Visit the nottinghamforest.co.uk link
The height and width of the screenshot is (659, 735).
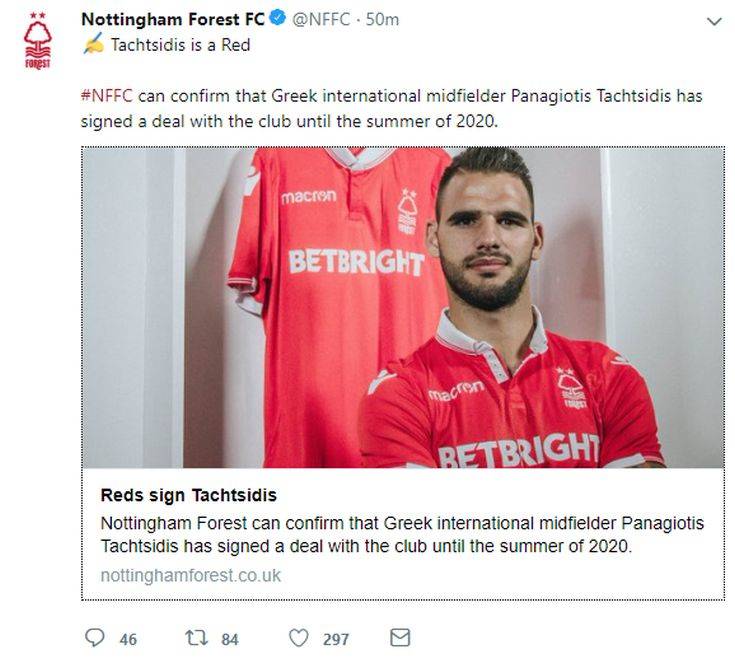(x=191, y=575)
